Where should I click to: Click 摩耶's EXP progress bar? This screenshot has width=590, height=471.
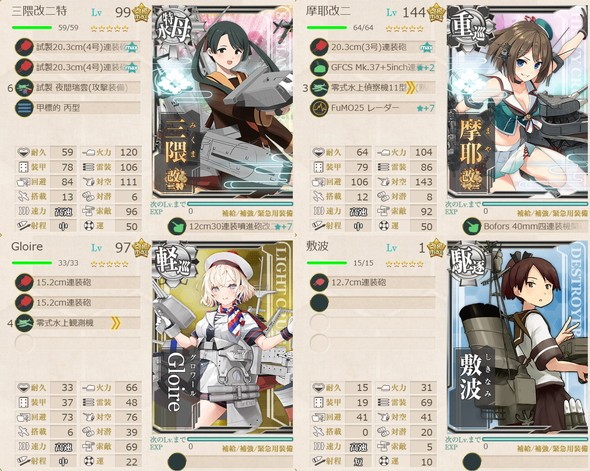535,204
